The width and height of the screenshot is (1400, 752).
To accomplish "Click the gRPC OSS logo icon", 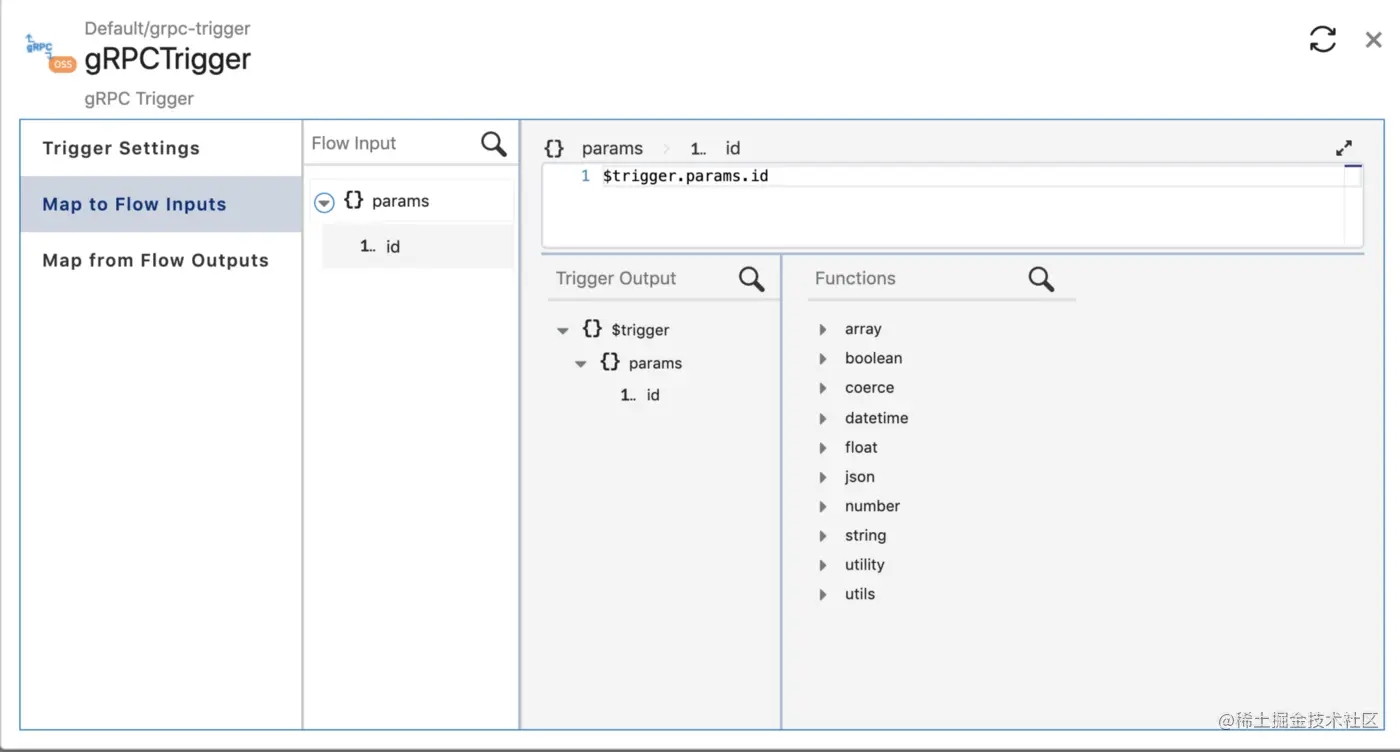I will [51, 54].
